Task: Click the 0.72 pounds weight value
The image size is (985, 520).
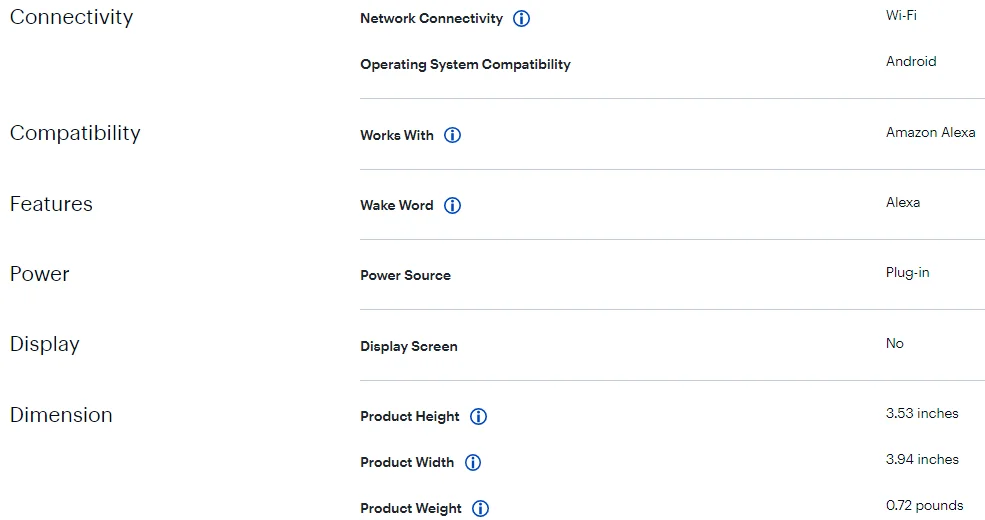Action: pos(924,505)
